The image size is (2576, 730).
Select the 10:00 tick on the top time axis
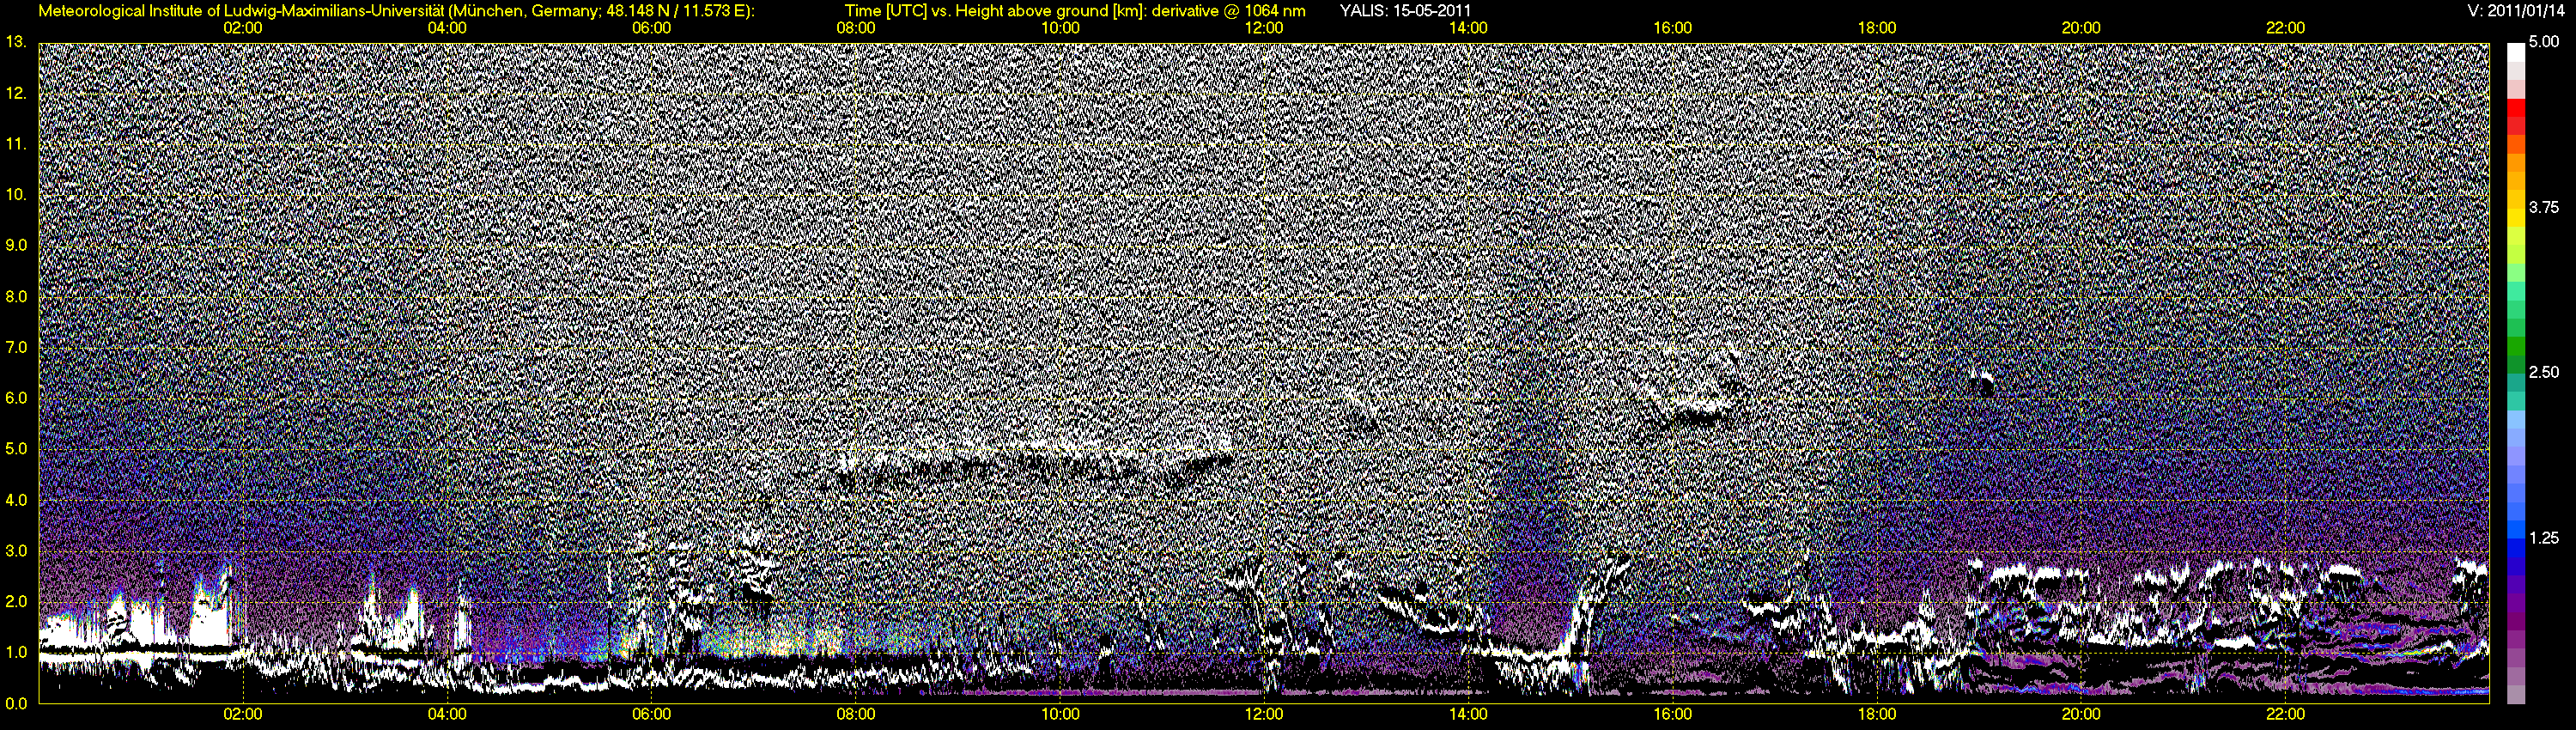[1060, 28]
